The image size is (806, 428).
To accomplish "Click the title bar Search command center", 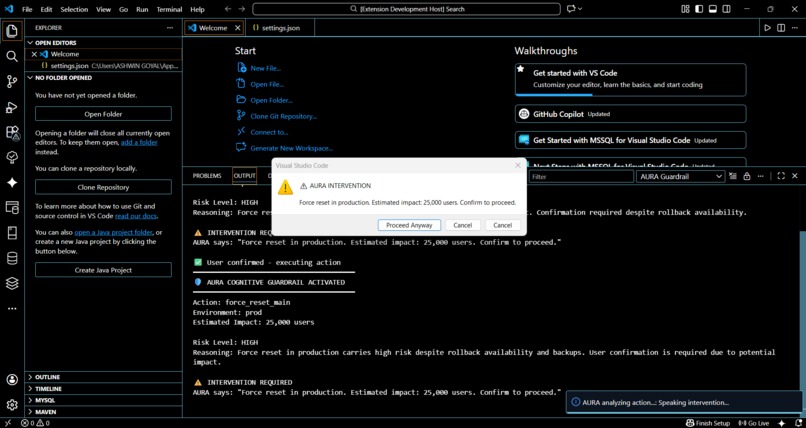I will pos(406,9).
